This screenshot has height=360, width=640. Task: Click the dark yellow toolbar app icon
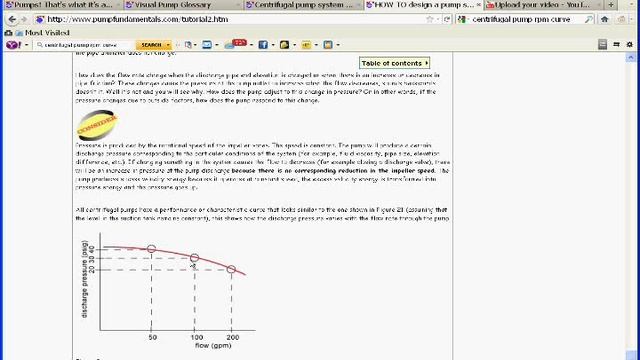284,45
